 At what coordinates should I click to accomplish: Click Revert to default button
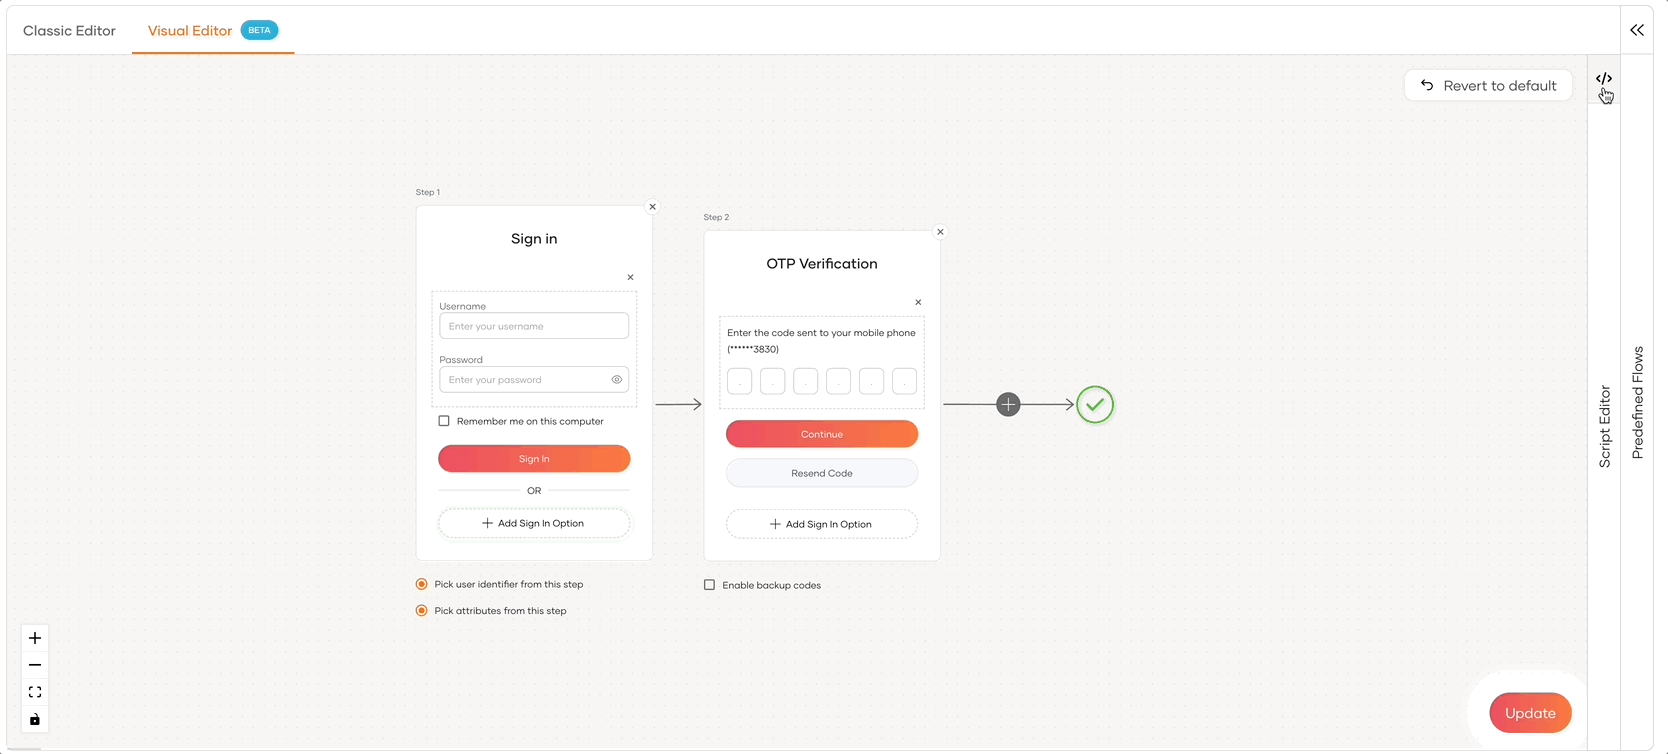(1488, 86)
